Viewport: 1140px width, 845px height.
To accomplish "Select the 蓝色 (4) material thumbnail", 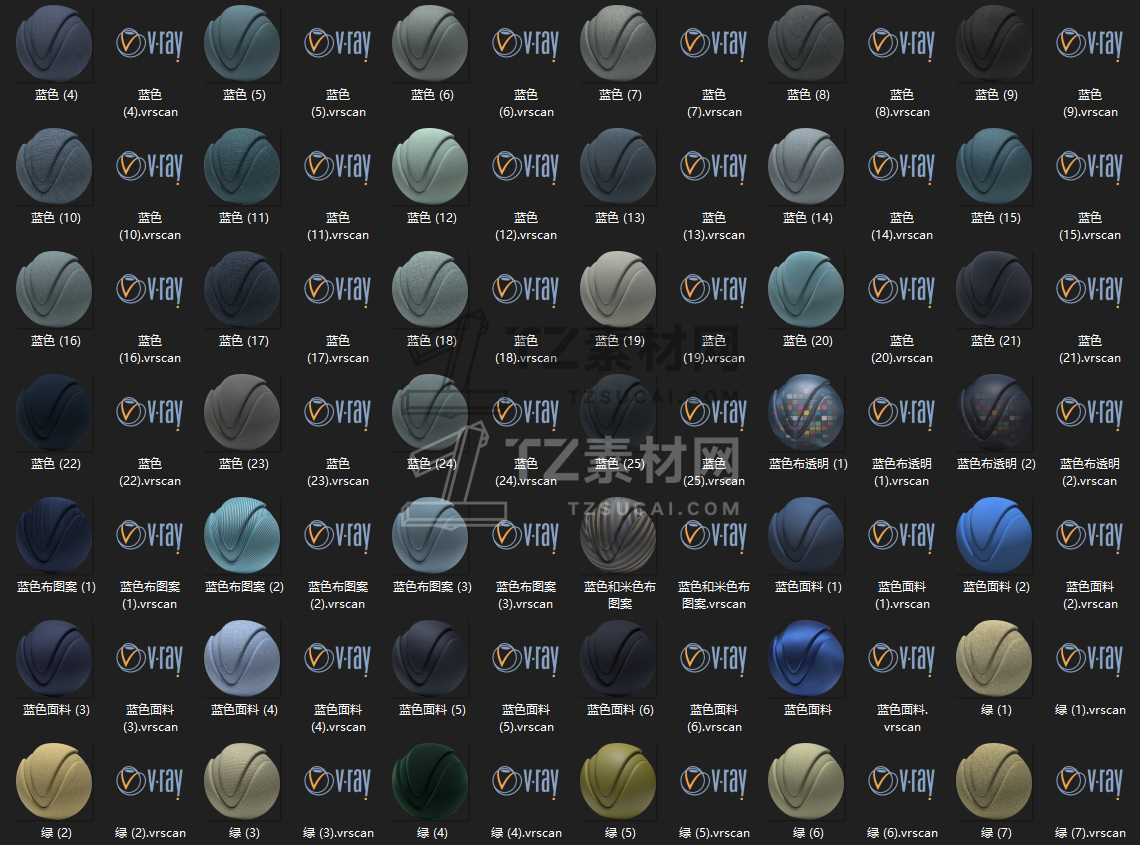I will pos(55,44).
